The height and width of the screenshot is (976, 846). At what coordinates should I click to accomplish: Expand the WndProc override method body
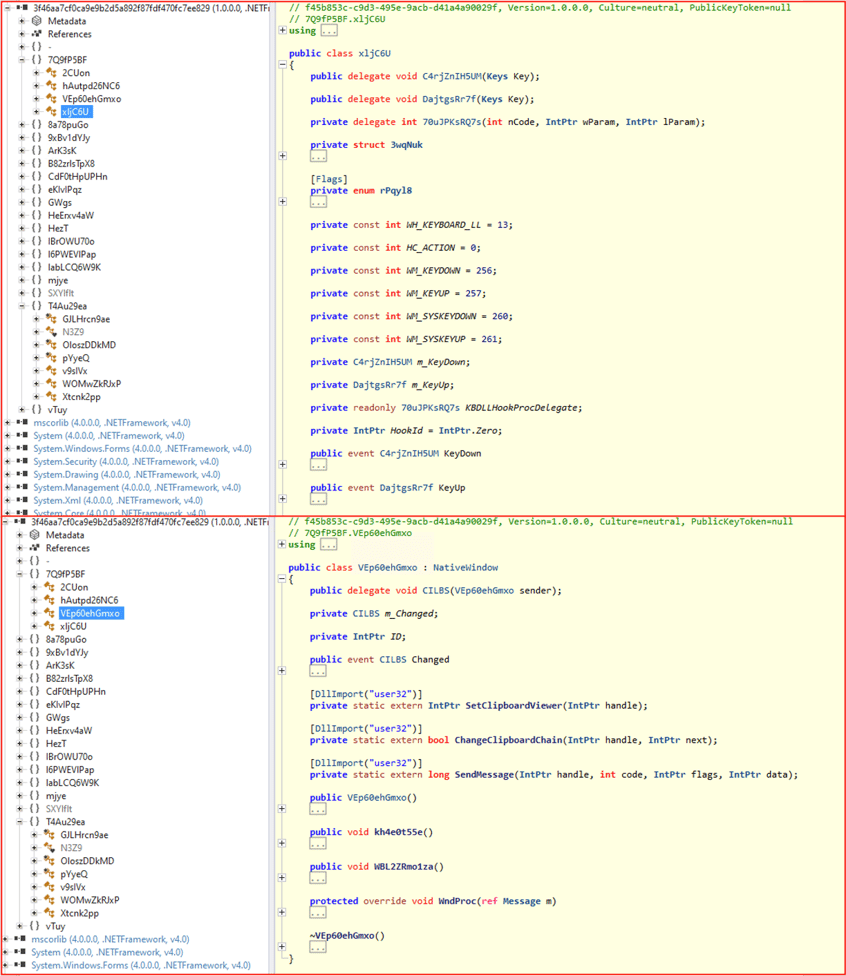[282, 912]
